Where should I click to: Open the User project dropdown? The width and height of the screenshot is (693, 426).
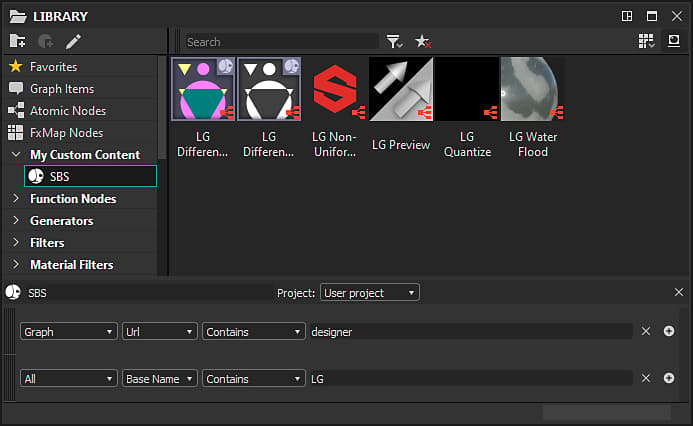(369, 293)
